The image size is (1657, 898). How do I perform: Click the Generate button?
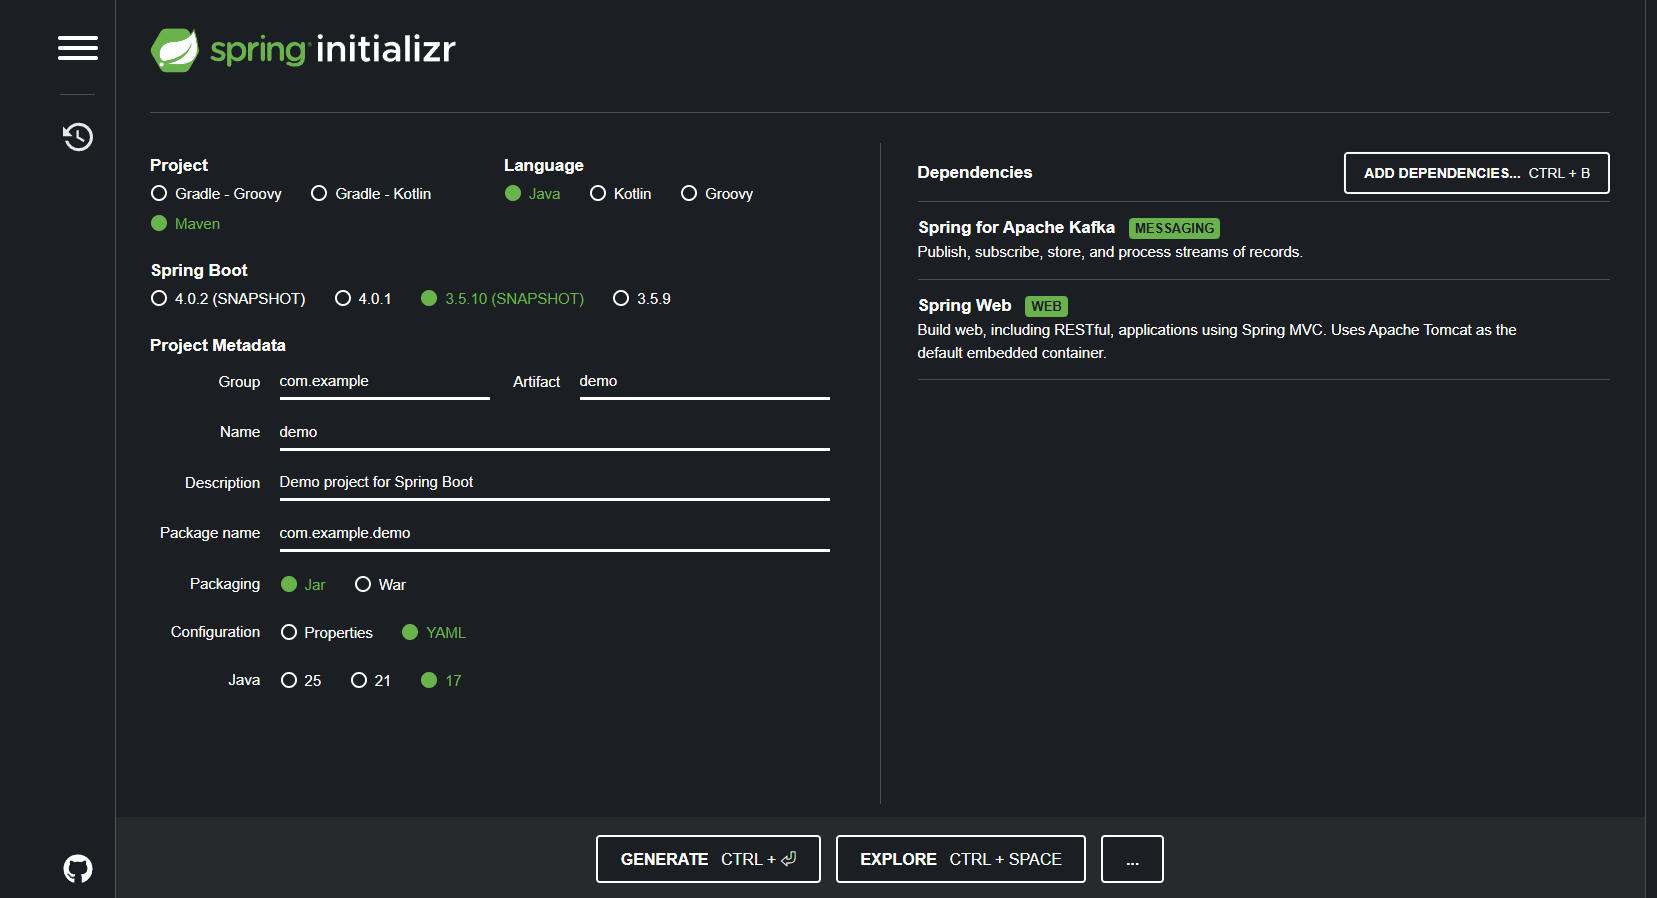click(708, 859)
